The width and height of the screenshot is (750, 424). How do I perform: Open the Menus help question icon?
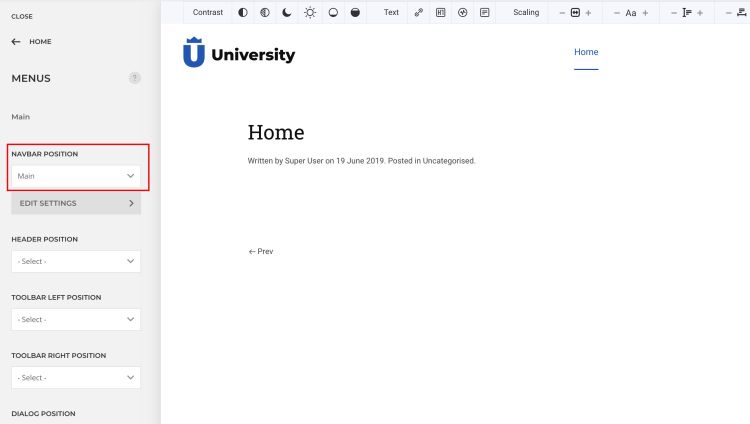click(134, 78)
